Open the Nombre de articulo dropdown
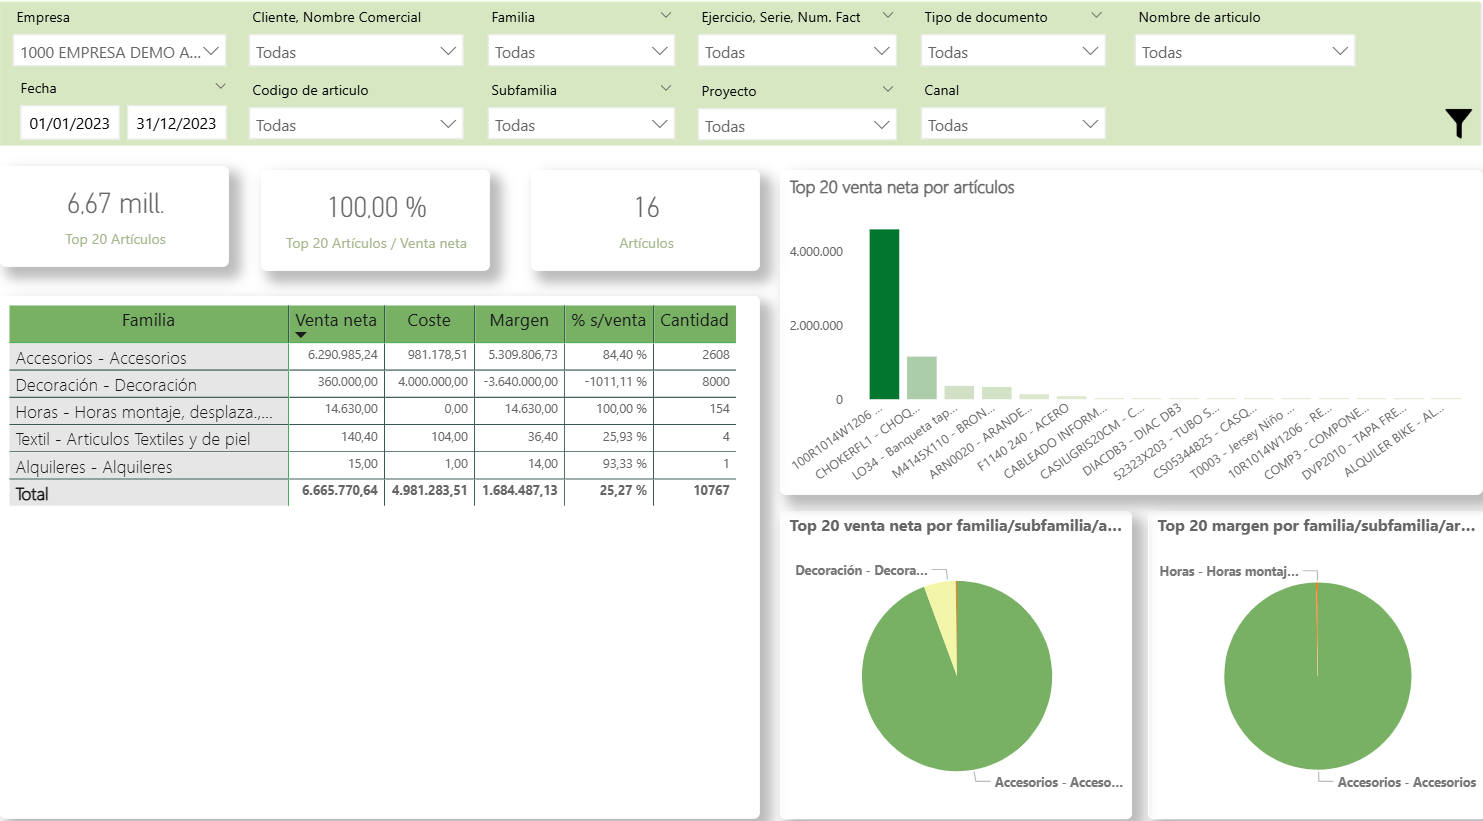The height and width of the screenshot is (821, 1483). click(x=1244, y=52)
